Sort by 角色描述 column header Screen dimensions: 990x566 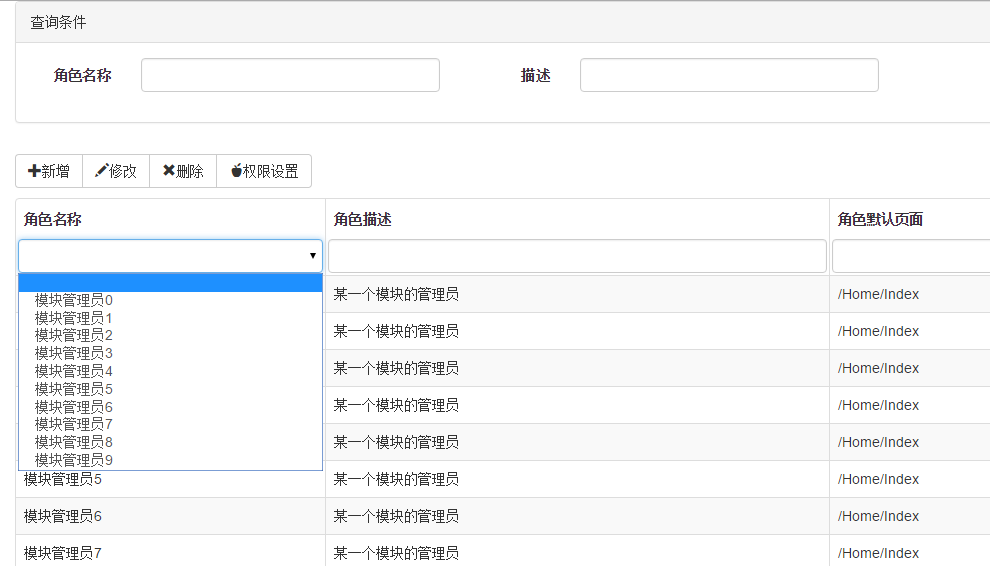(x=362, y=219)
